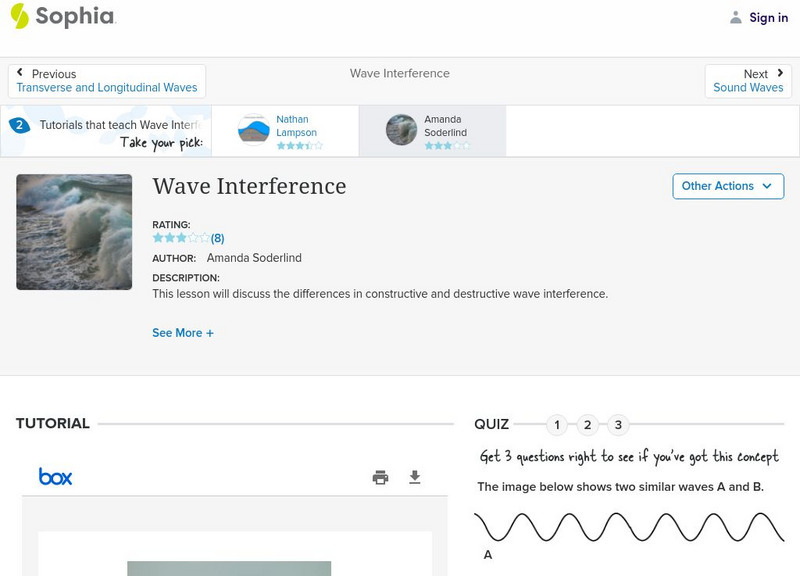Image resolution: width=800 pixels, height=576 pixels.
Task: Click the Amanda Soderlind avatar icon
Action: click(402, 130)
